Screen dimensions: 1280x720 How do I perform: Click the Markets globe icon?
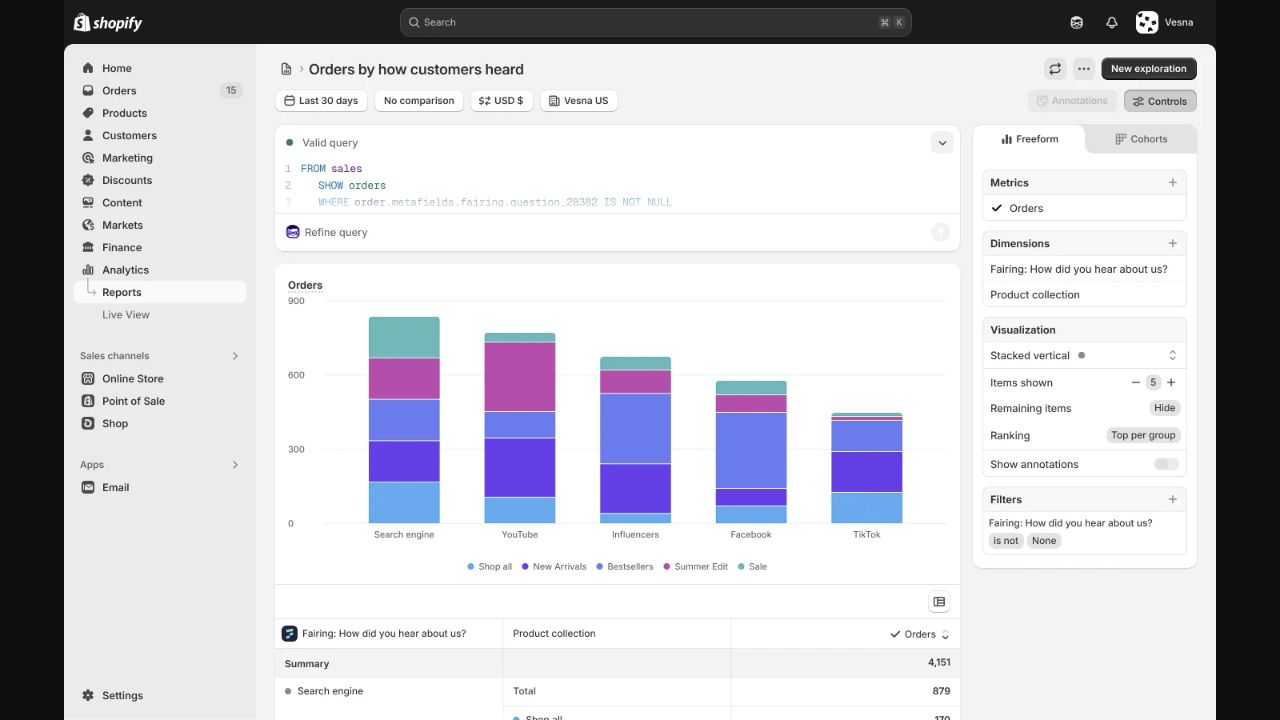point(88,225)
